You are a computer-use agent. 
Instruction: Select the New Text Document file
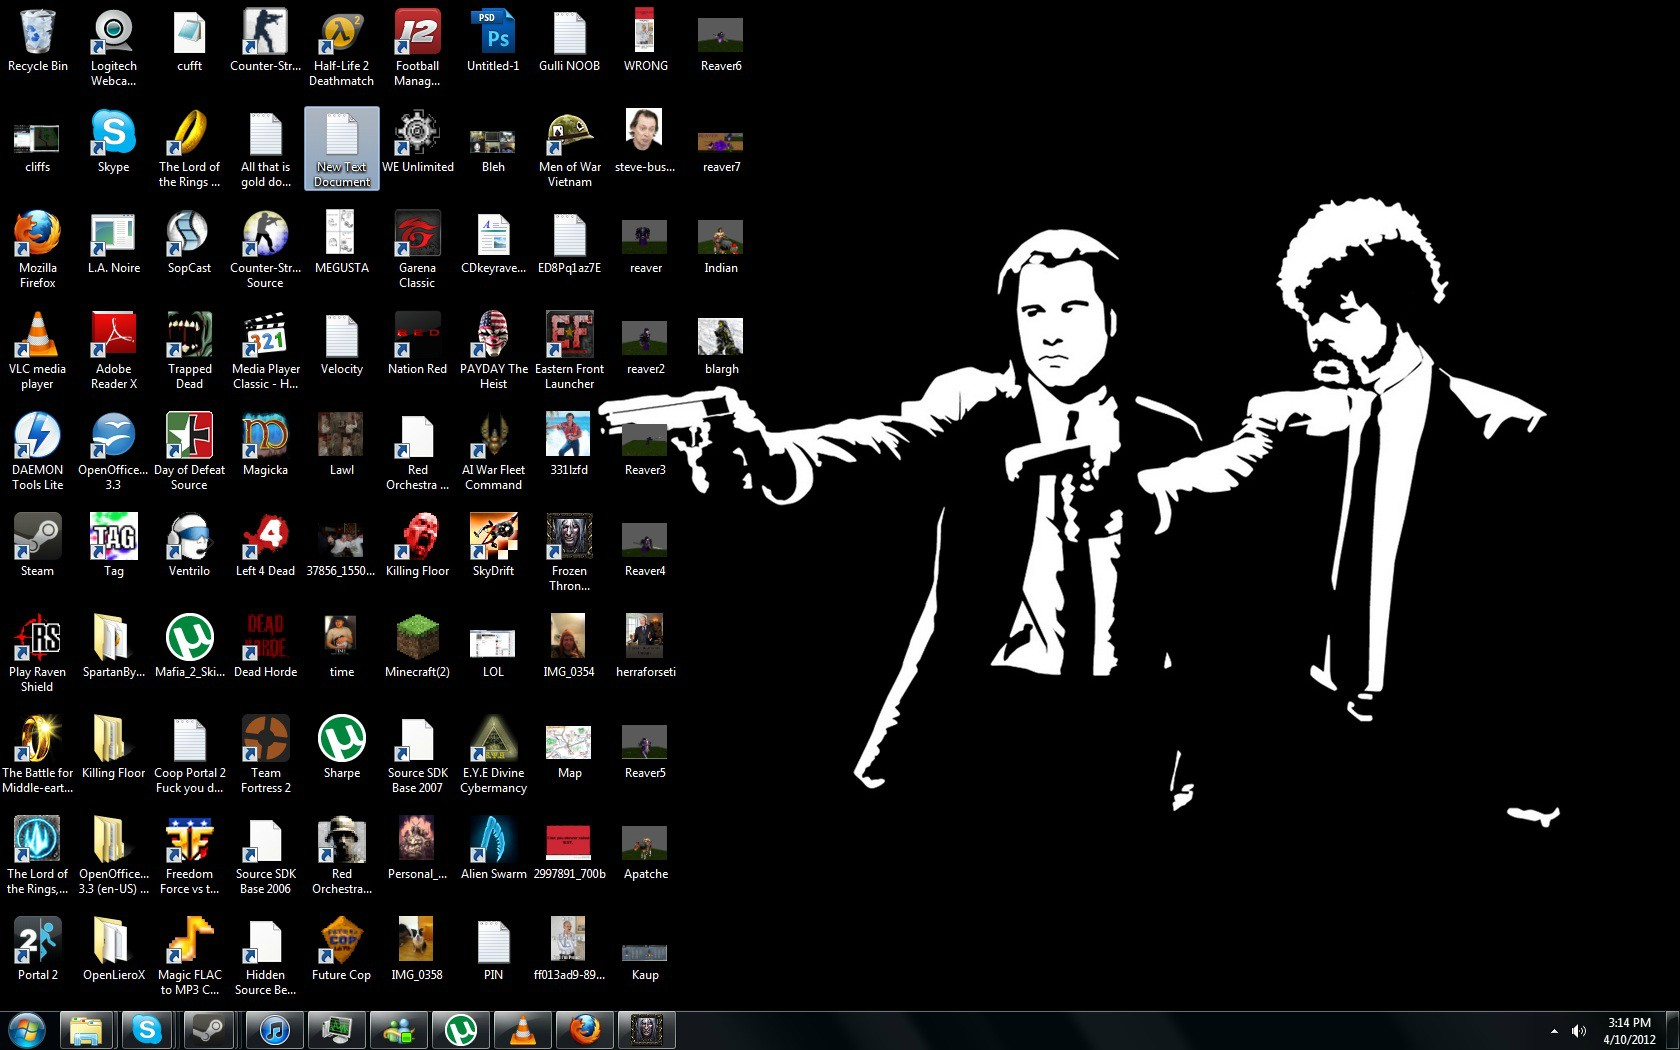[x=341, y=149]
